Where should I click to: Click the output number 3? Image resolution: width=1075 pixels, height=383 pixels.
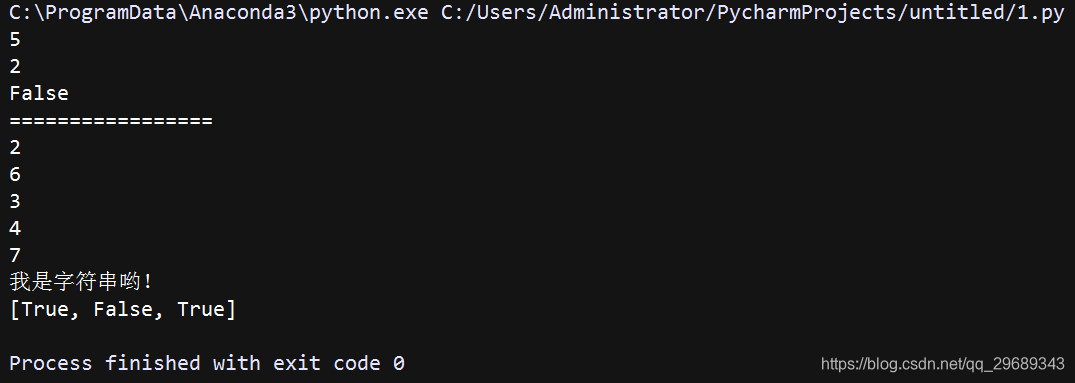(x=15, y=201)
